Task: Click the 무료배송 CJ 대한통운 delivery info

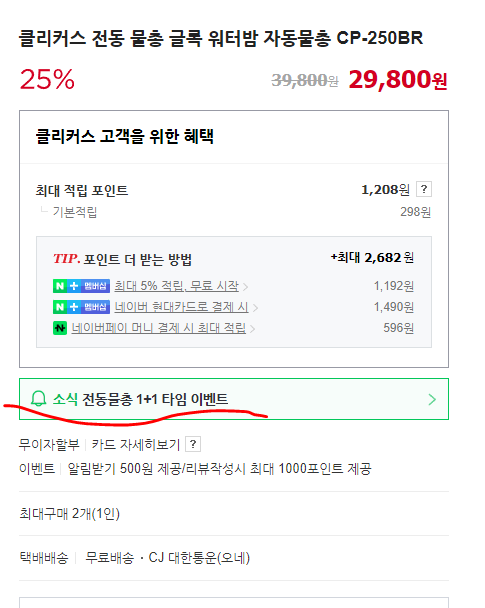Action: tap(167, 558)
